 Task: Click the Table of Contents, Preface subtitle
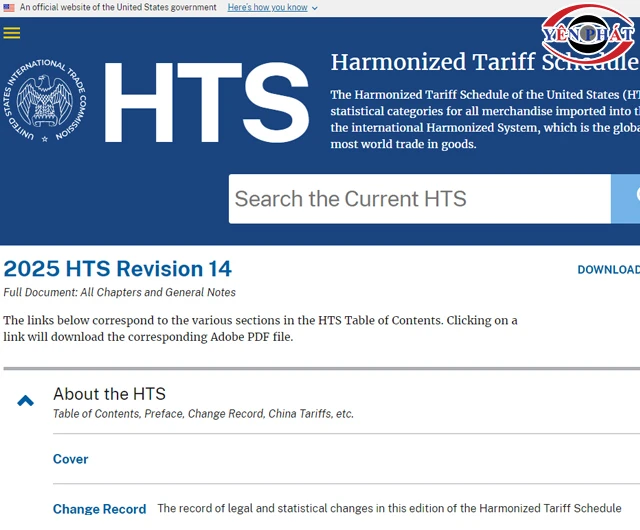coord(203,414)
